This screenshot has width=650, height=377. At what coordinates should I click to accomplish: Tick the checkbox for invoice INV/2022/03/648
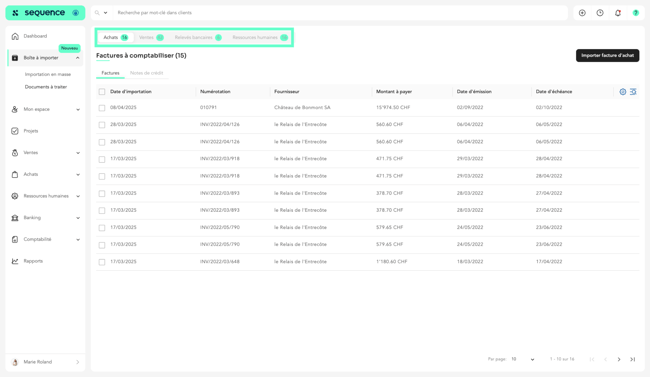coord(102,262)
